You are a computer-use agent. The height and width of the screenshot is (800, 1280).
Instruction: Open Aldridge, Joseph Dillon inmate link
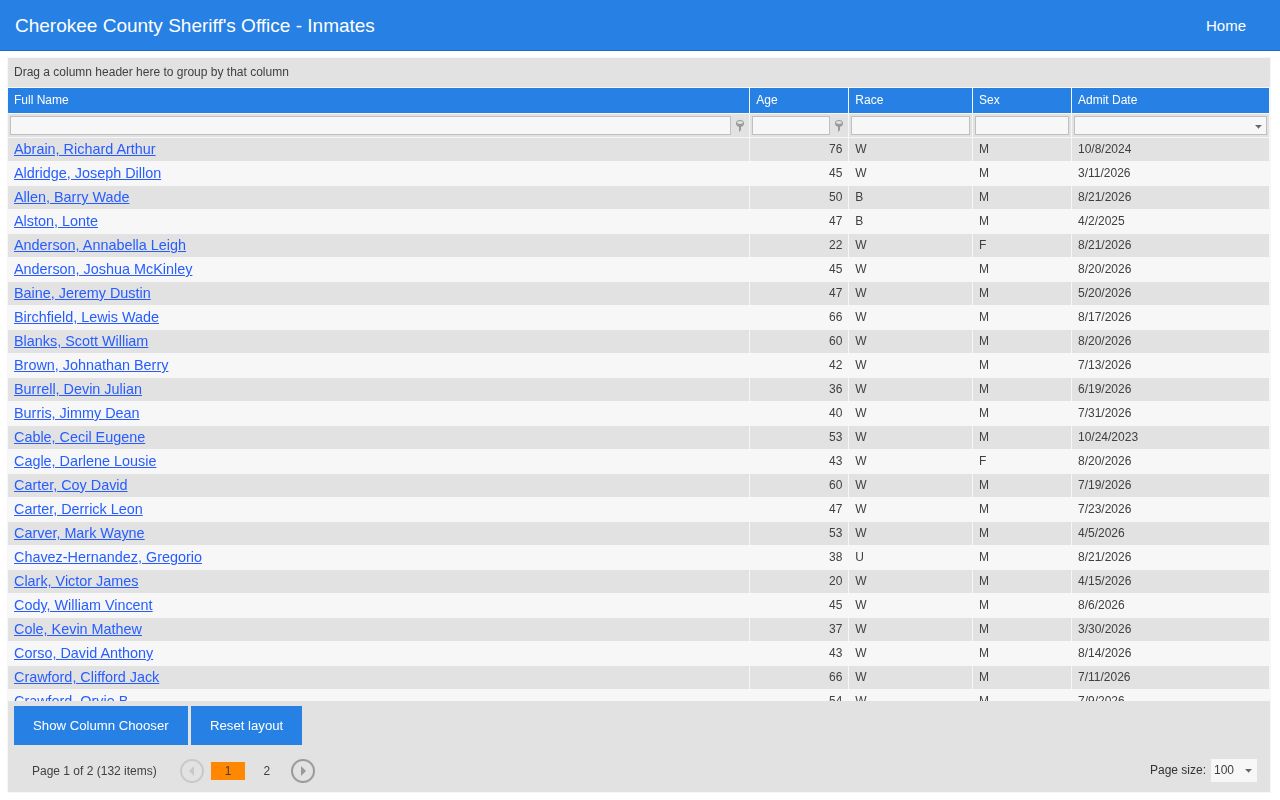tap(88, 173)
